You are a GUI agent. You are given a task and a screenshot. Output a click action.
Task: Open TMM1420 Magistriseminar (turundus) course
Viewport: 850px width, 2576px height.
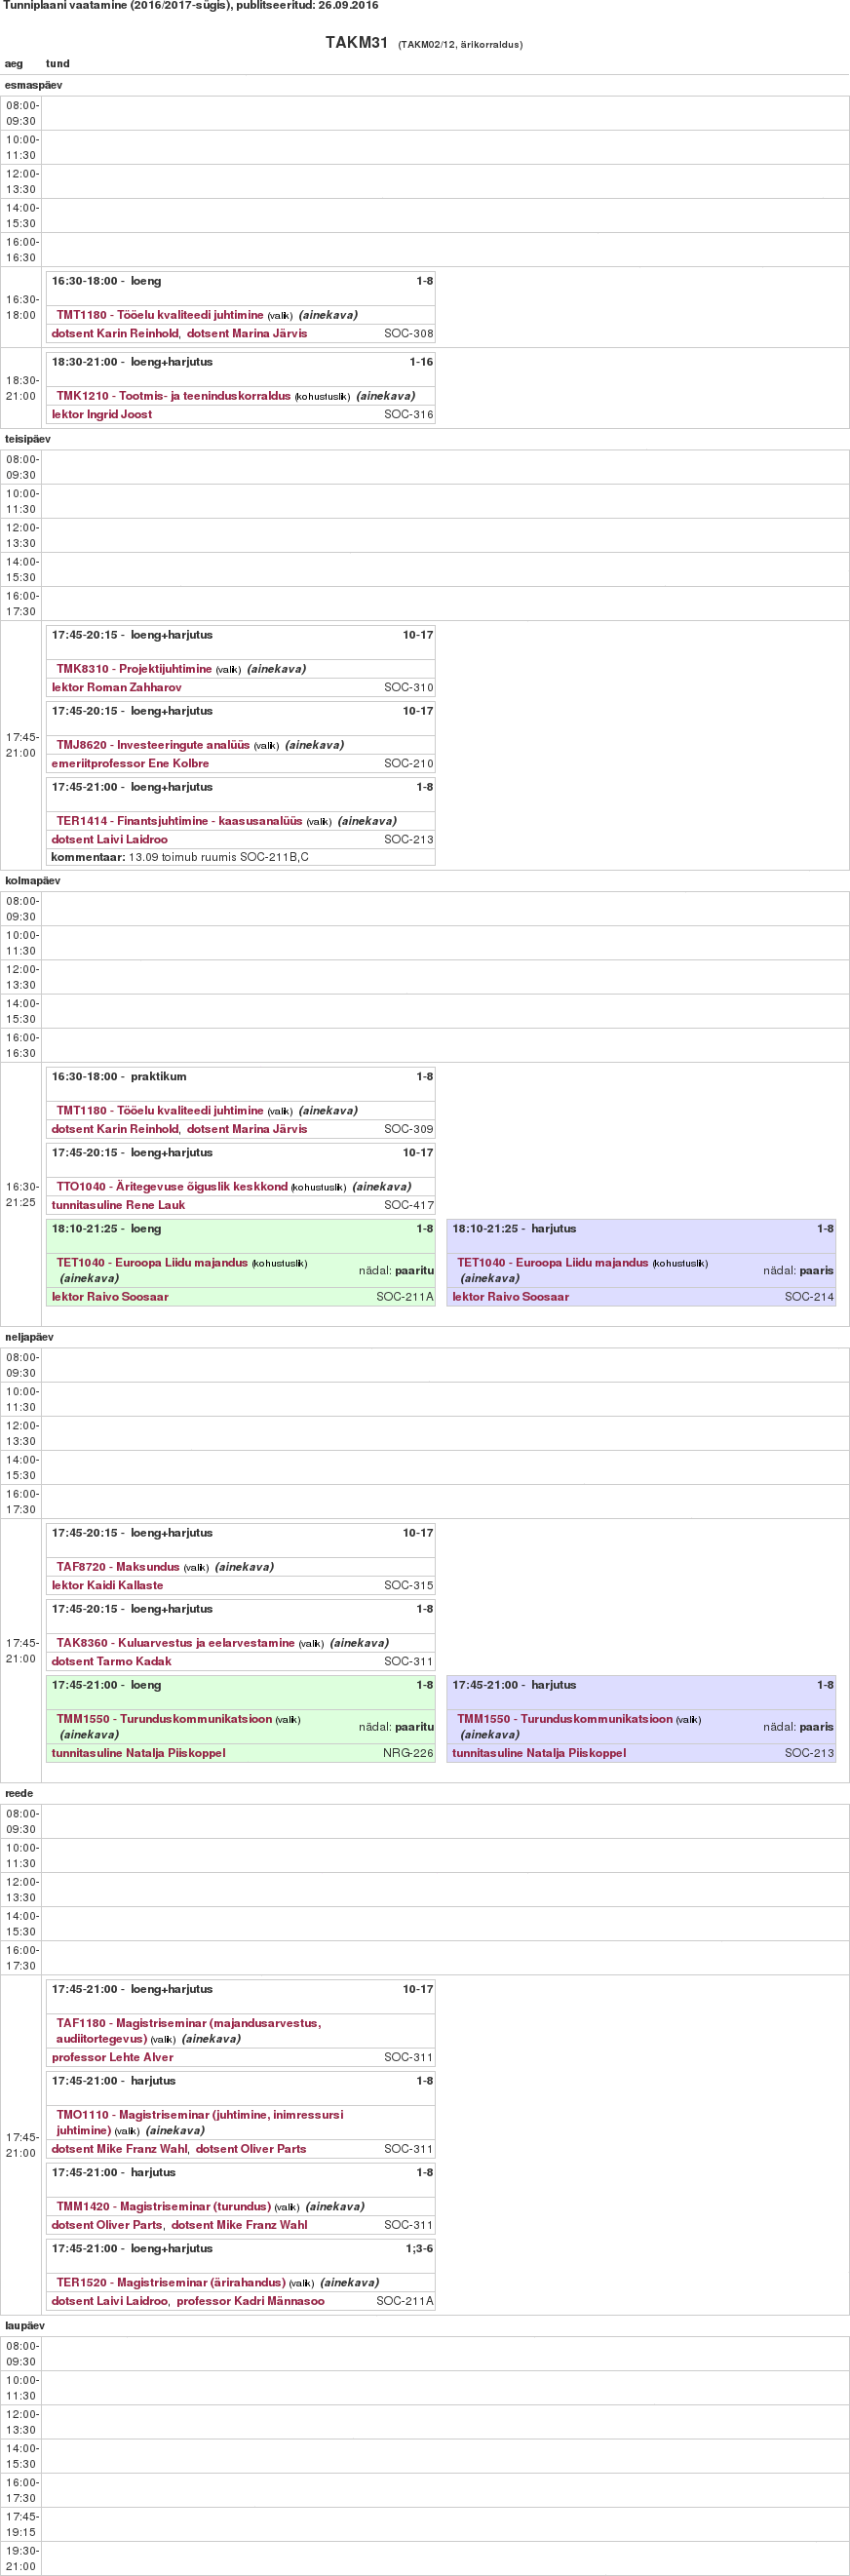click(163, 2206)
